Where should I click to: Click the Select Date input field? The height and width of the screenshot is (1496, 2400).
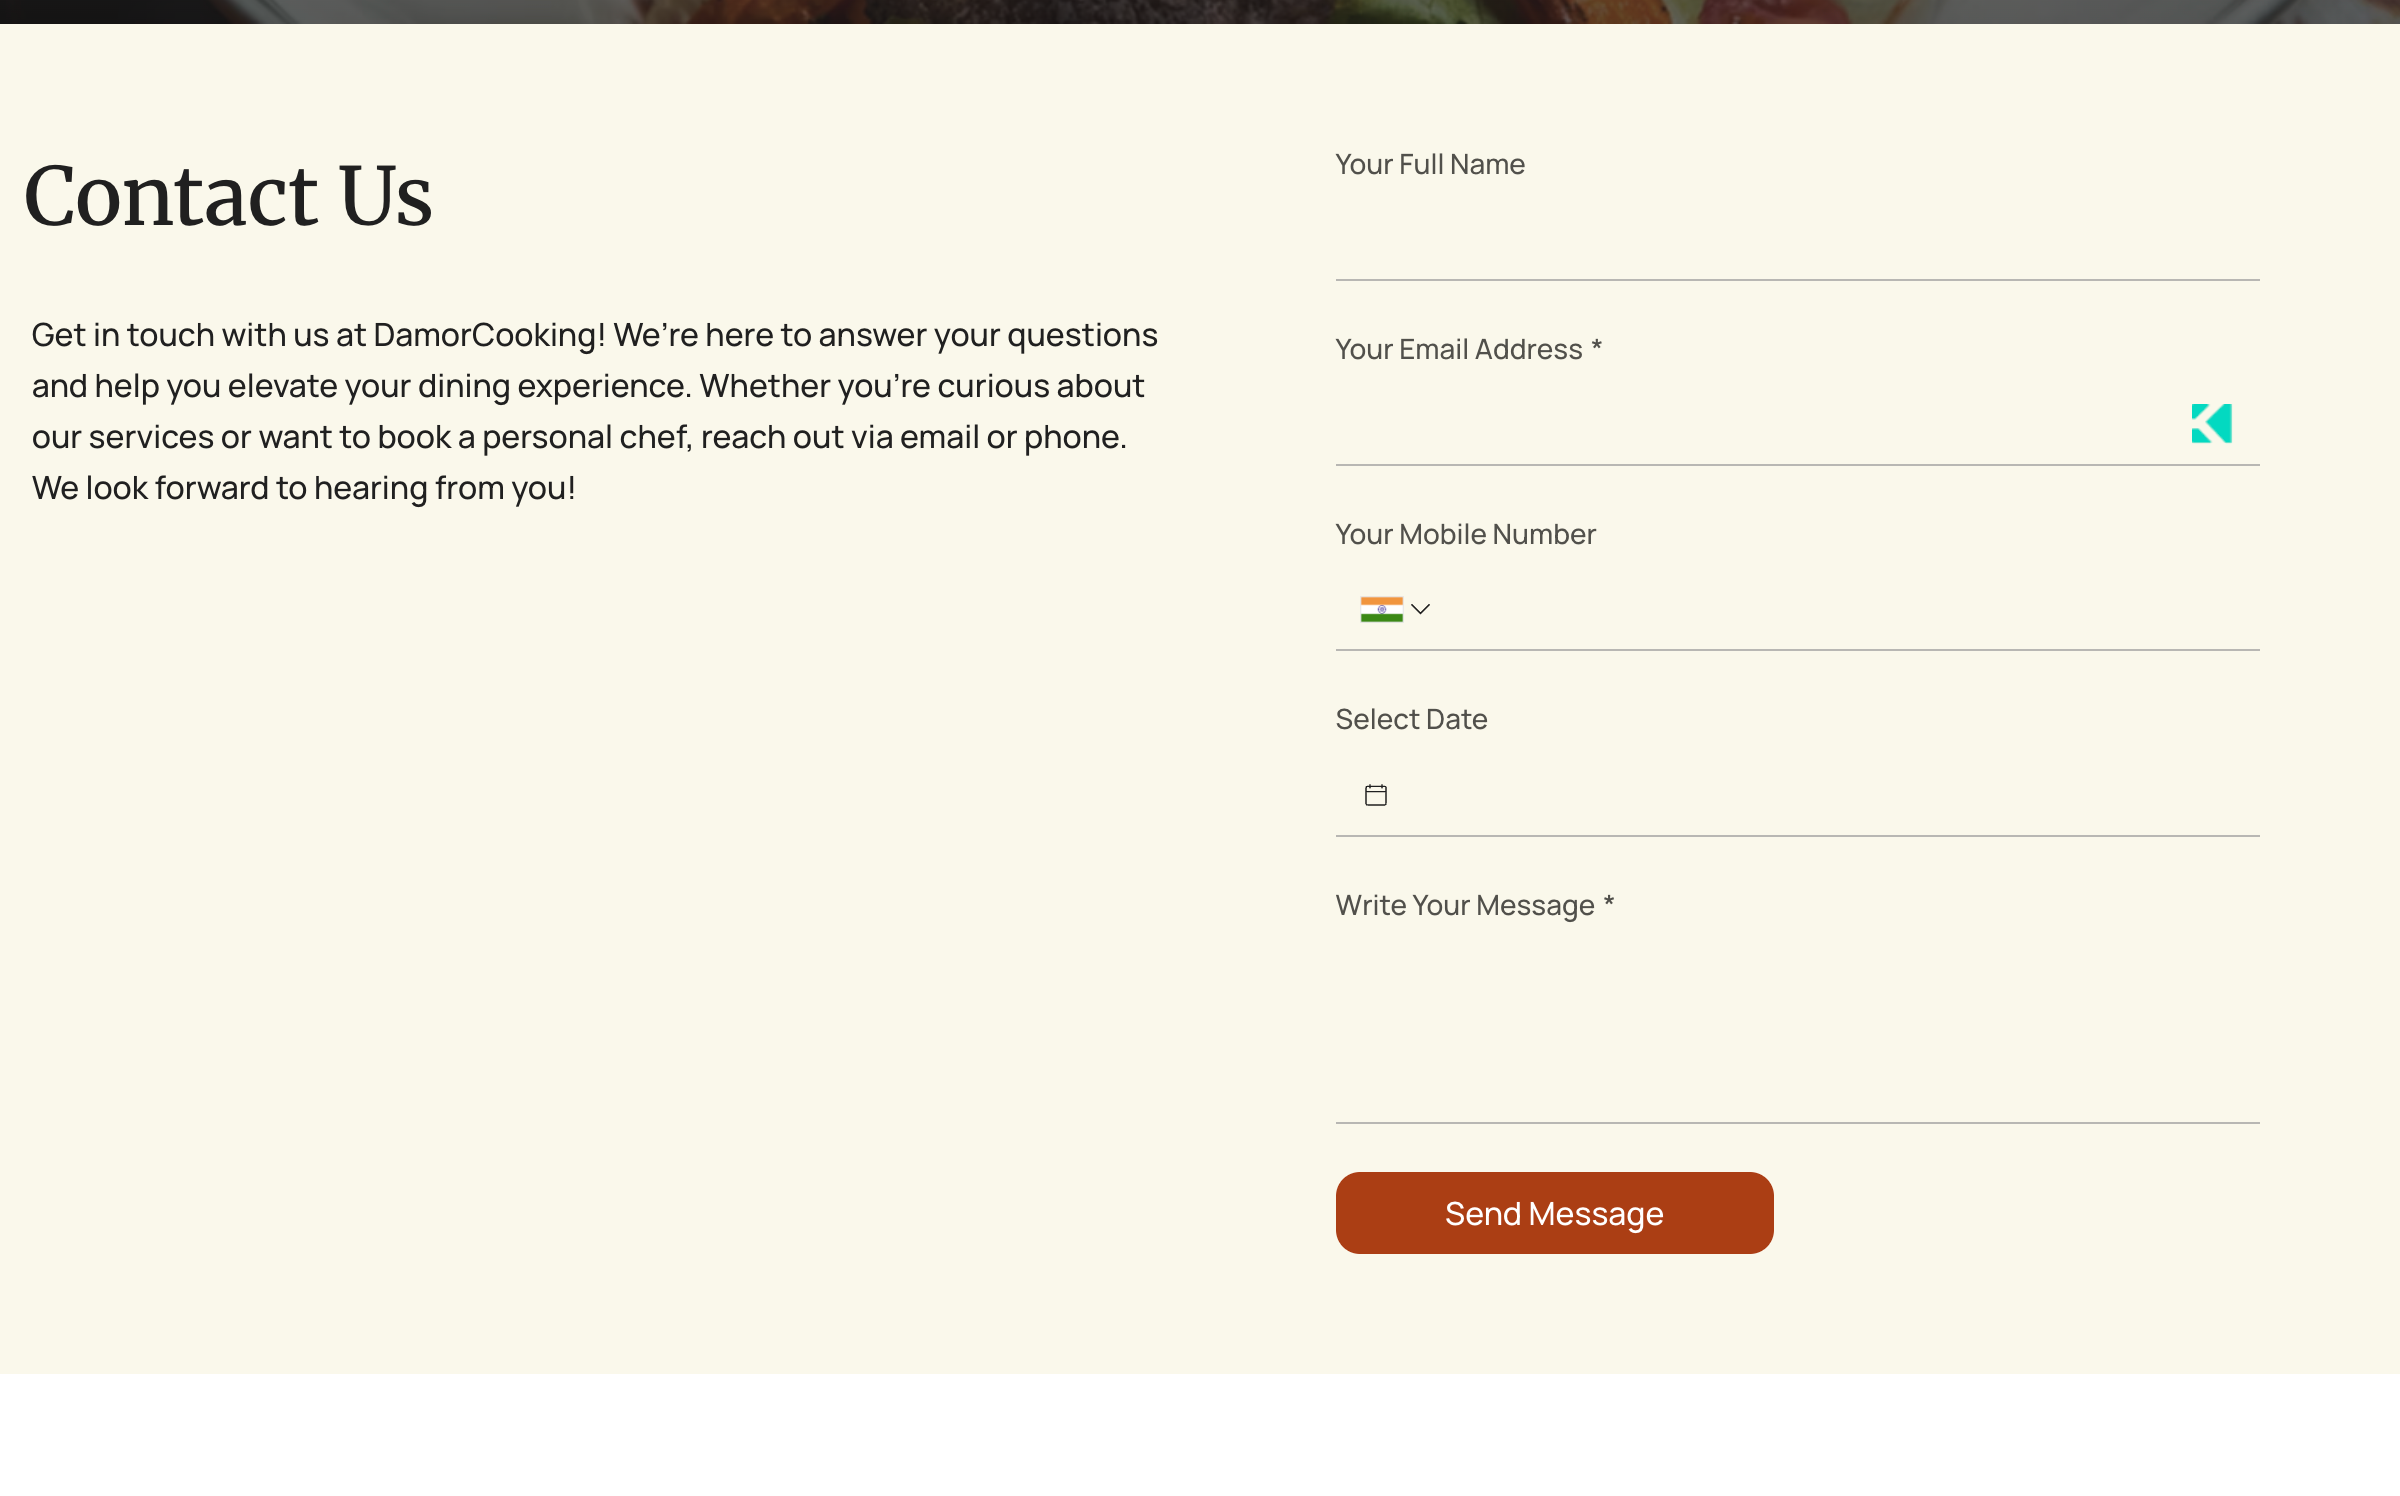point(1797,795)
